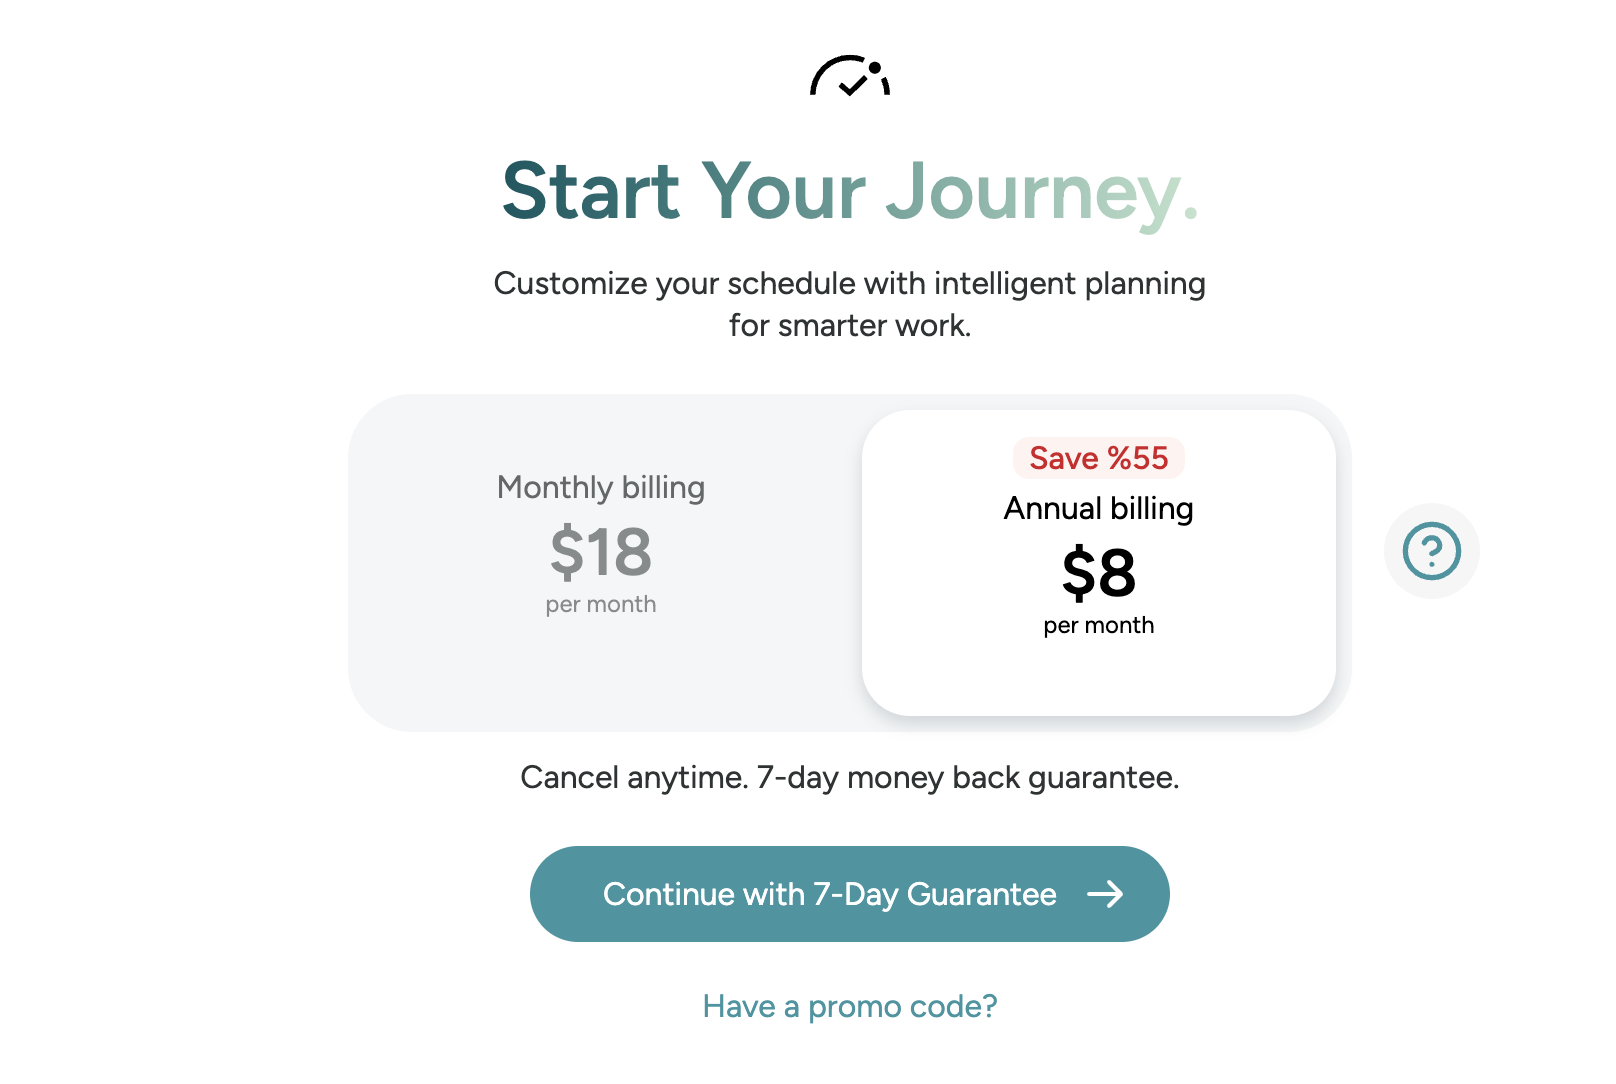Click the word "Start" in the heading

point(591,191)
